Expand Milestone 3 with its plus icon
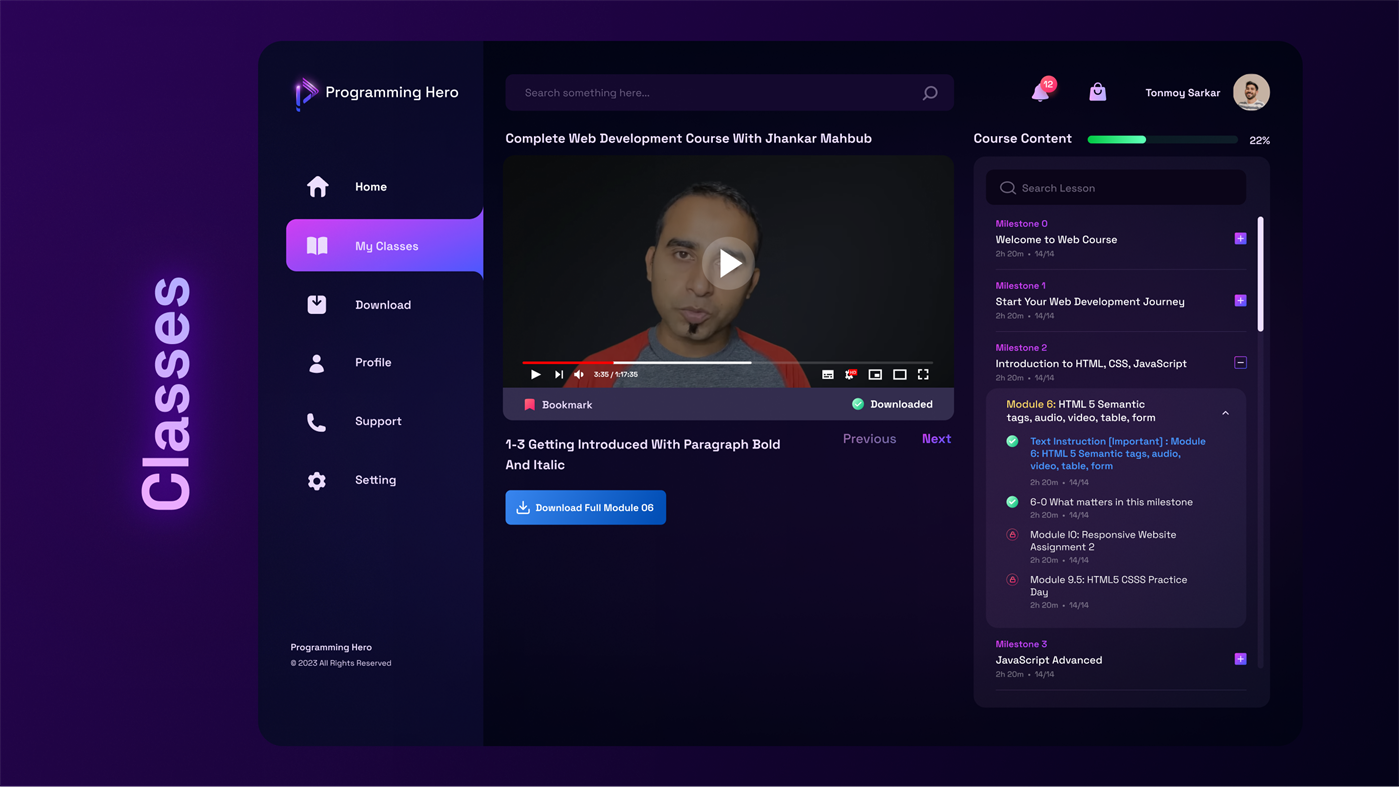1399x787 pixels. point(1240,659)
